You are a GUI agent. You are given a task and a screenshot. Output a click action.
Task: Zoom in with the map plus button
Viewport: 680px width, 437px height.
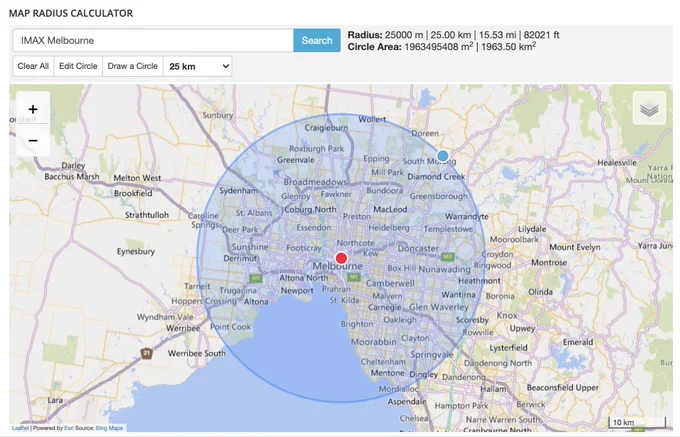coord(33,109)
